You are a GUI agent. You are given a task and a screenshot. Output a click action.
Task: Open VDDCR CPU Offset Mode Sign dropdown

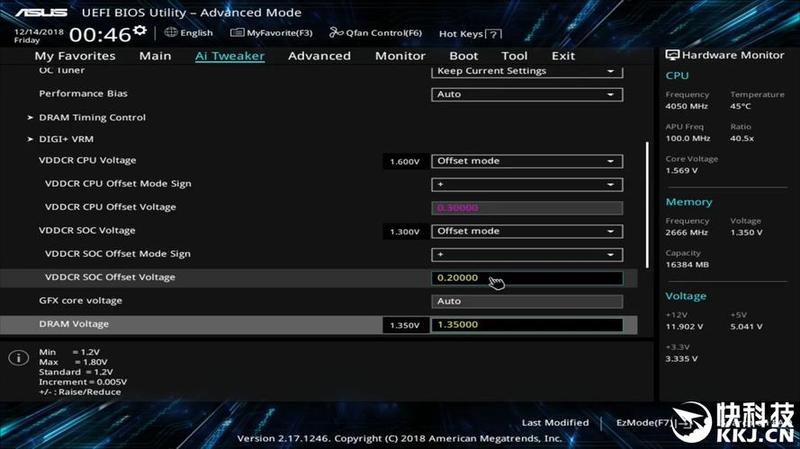(527, 184)
